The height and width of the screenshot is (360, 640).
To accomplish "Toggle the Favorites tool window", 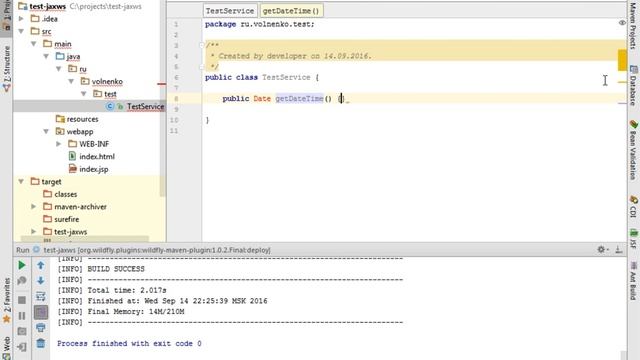I will coord(7,301).
